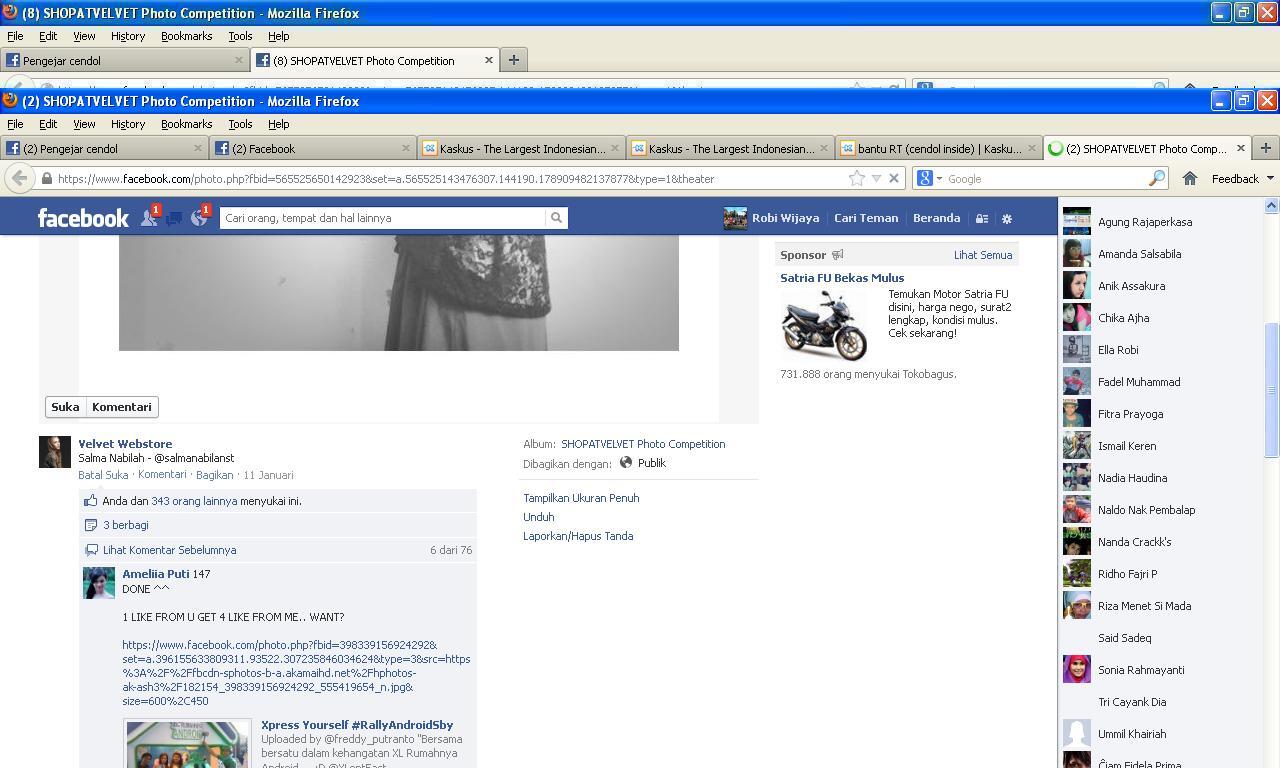
Task: Click Facebook search magnifier button
Action: [556, 217]
